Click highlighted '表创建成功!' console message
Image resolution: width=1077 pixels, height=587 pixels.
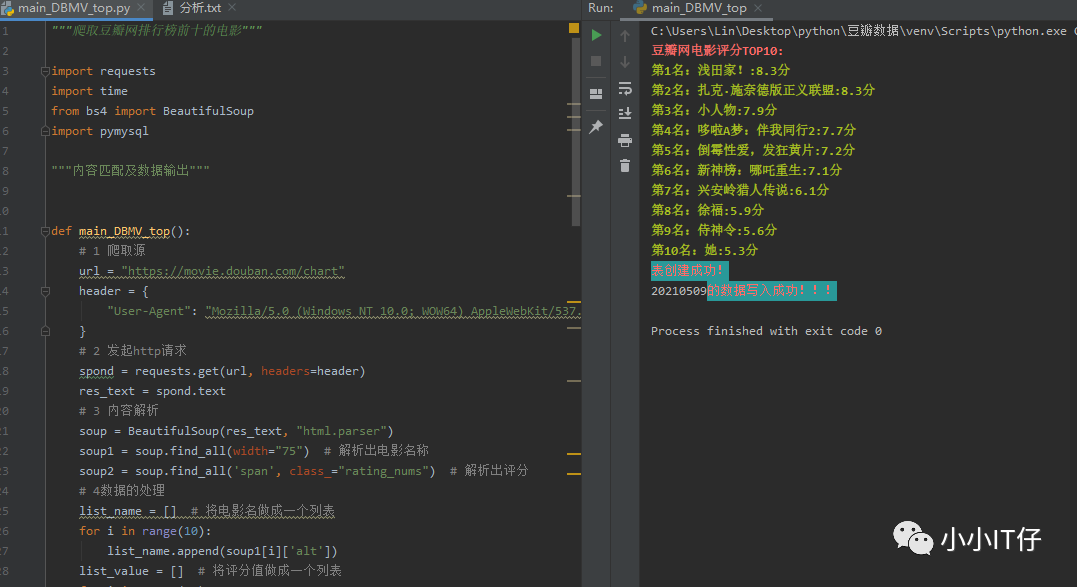689,271
